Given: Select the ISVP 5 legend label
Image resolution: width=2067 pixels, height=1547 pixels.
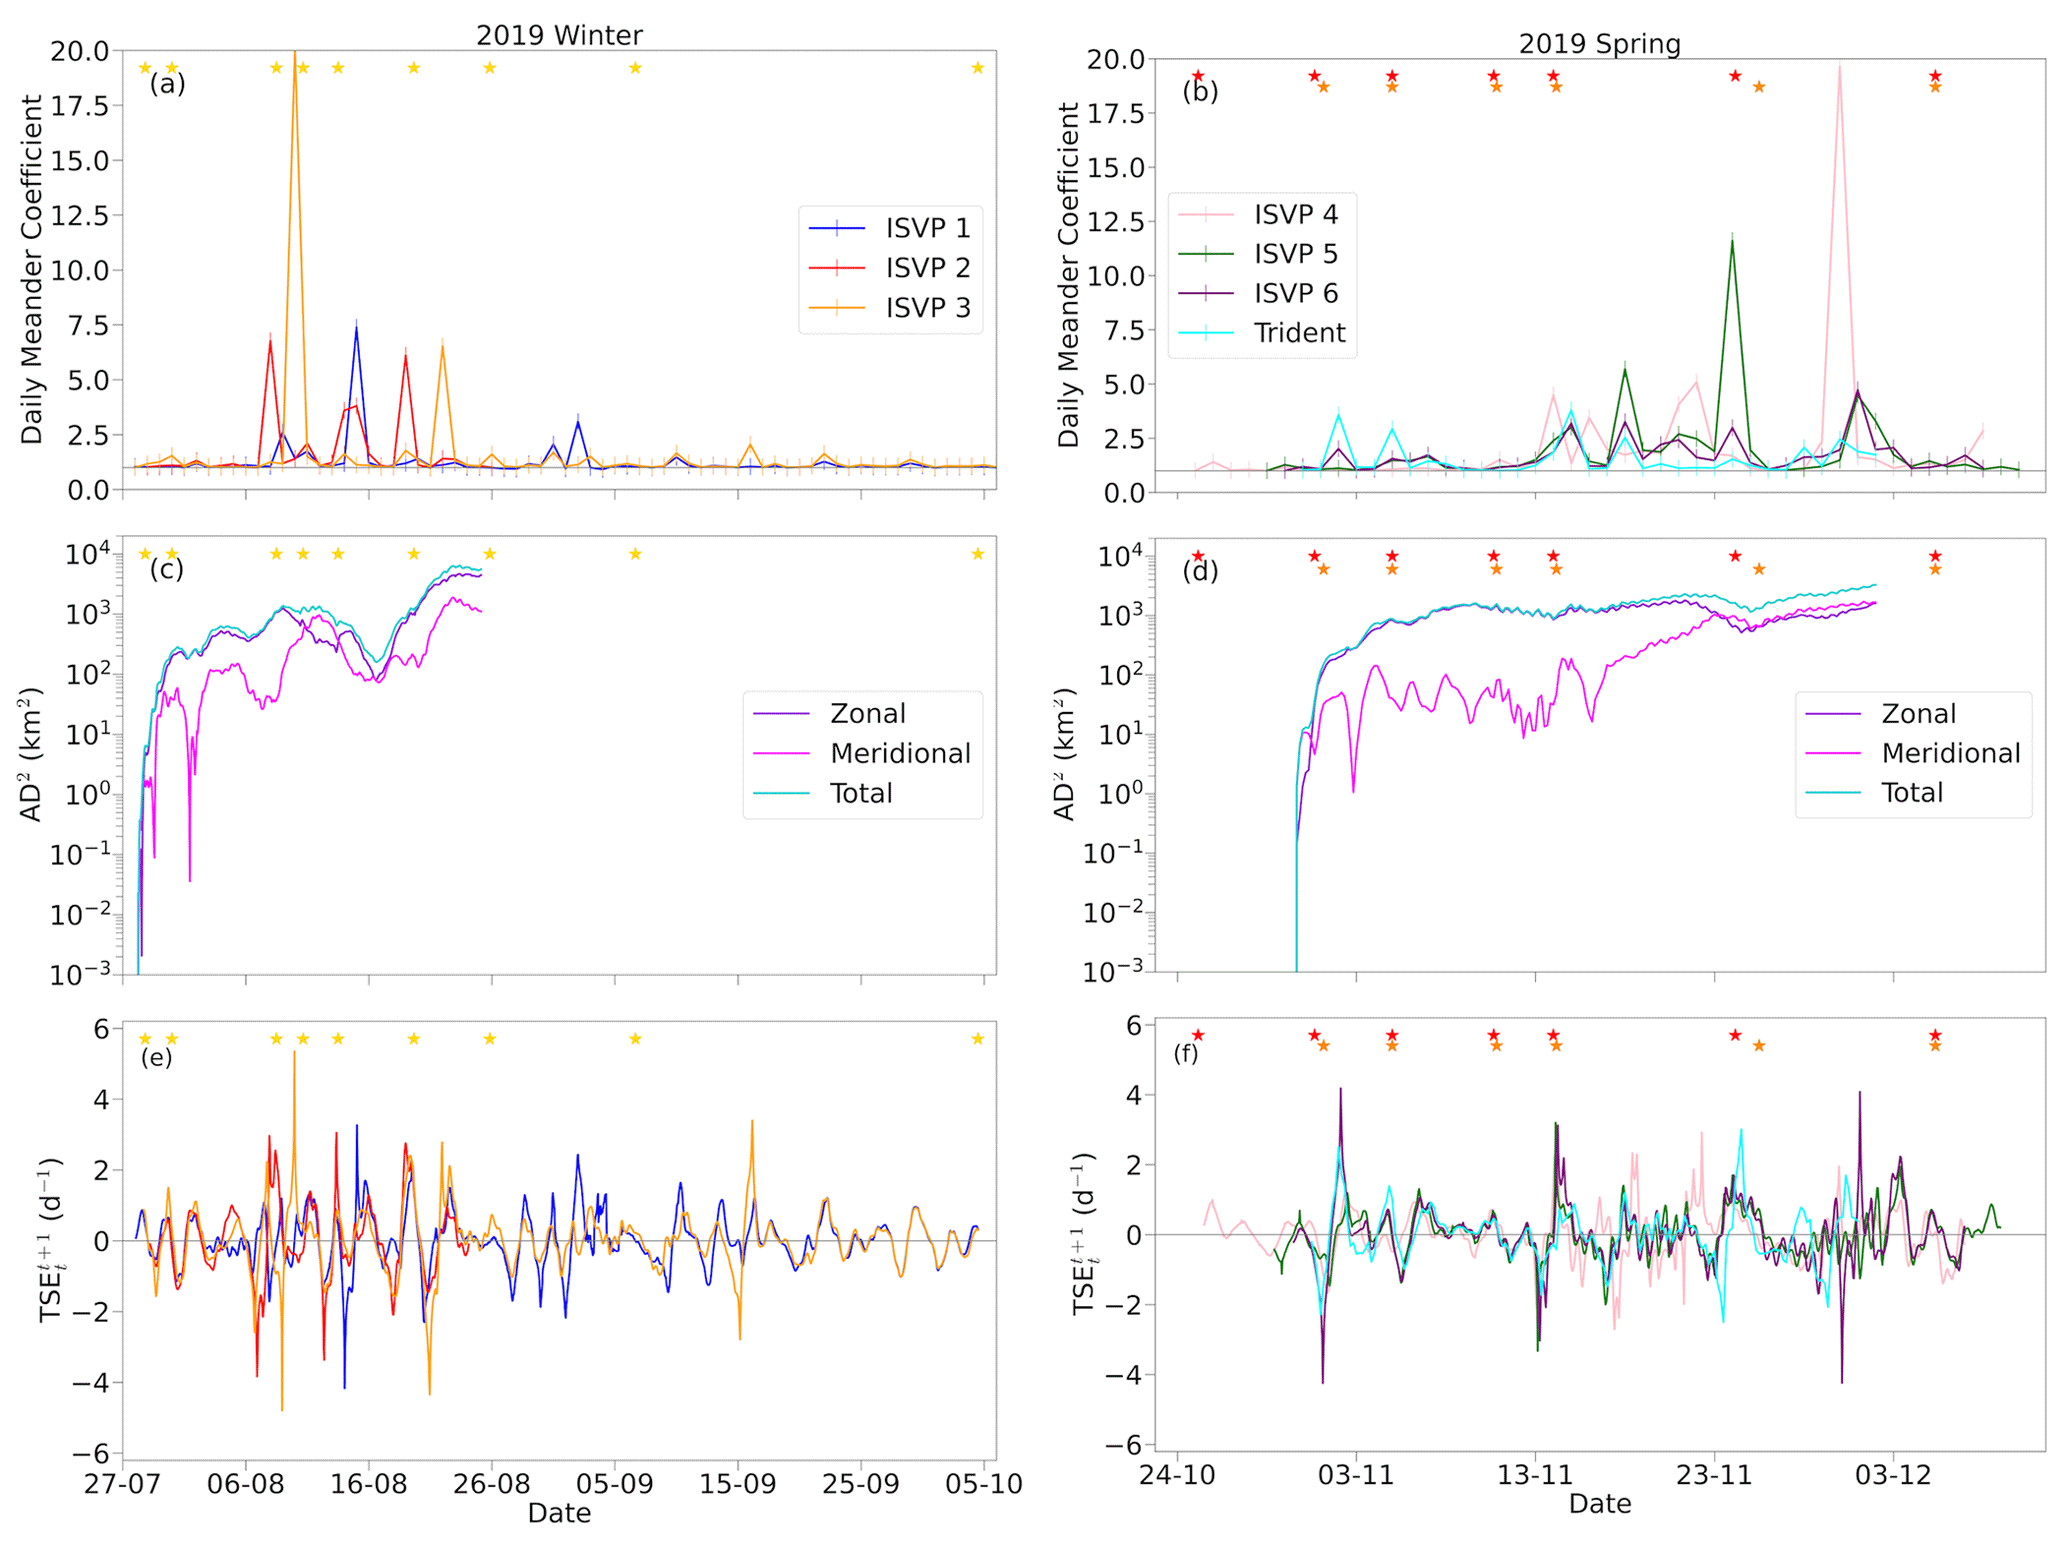Looking at the screenshot, I should [x=1295, y=254].
